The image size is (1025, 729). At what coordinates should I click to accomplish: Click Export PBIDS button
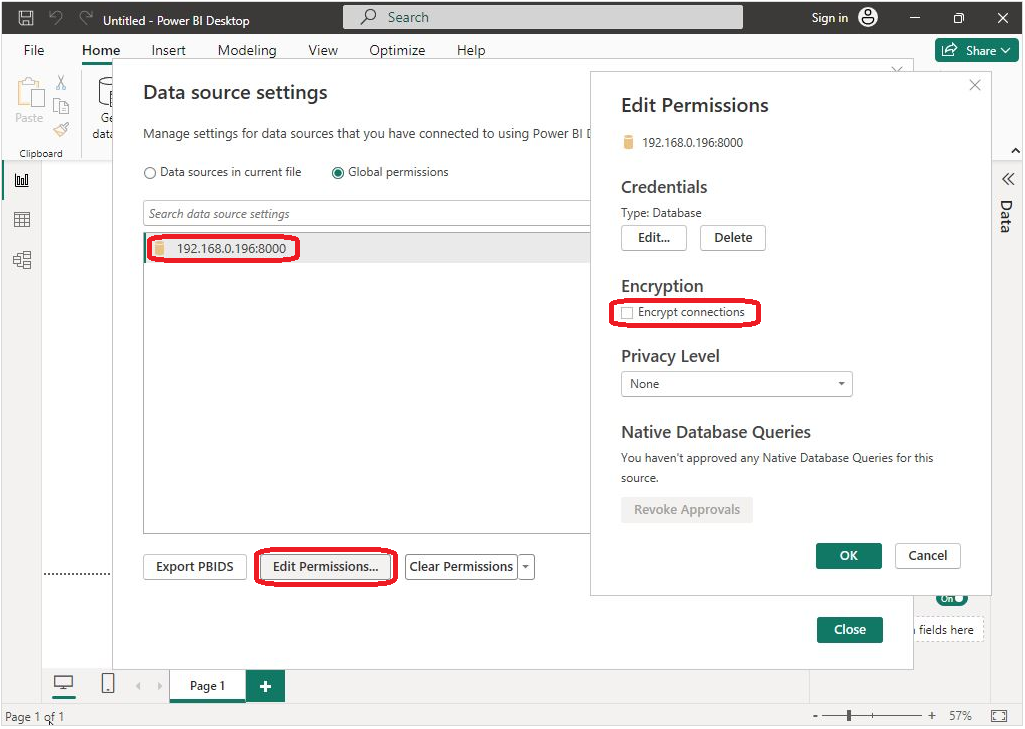(195, 567)
